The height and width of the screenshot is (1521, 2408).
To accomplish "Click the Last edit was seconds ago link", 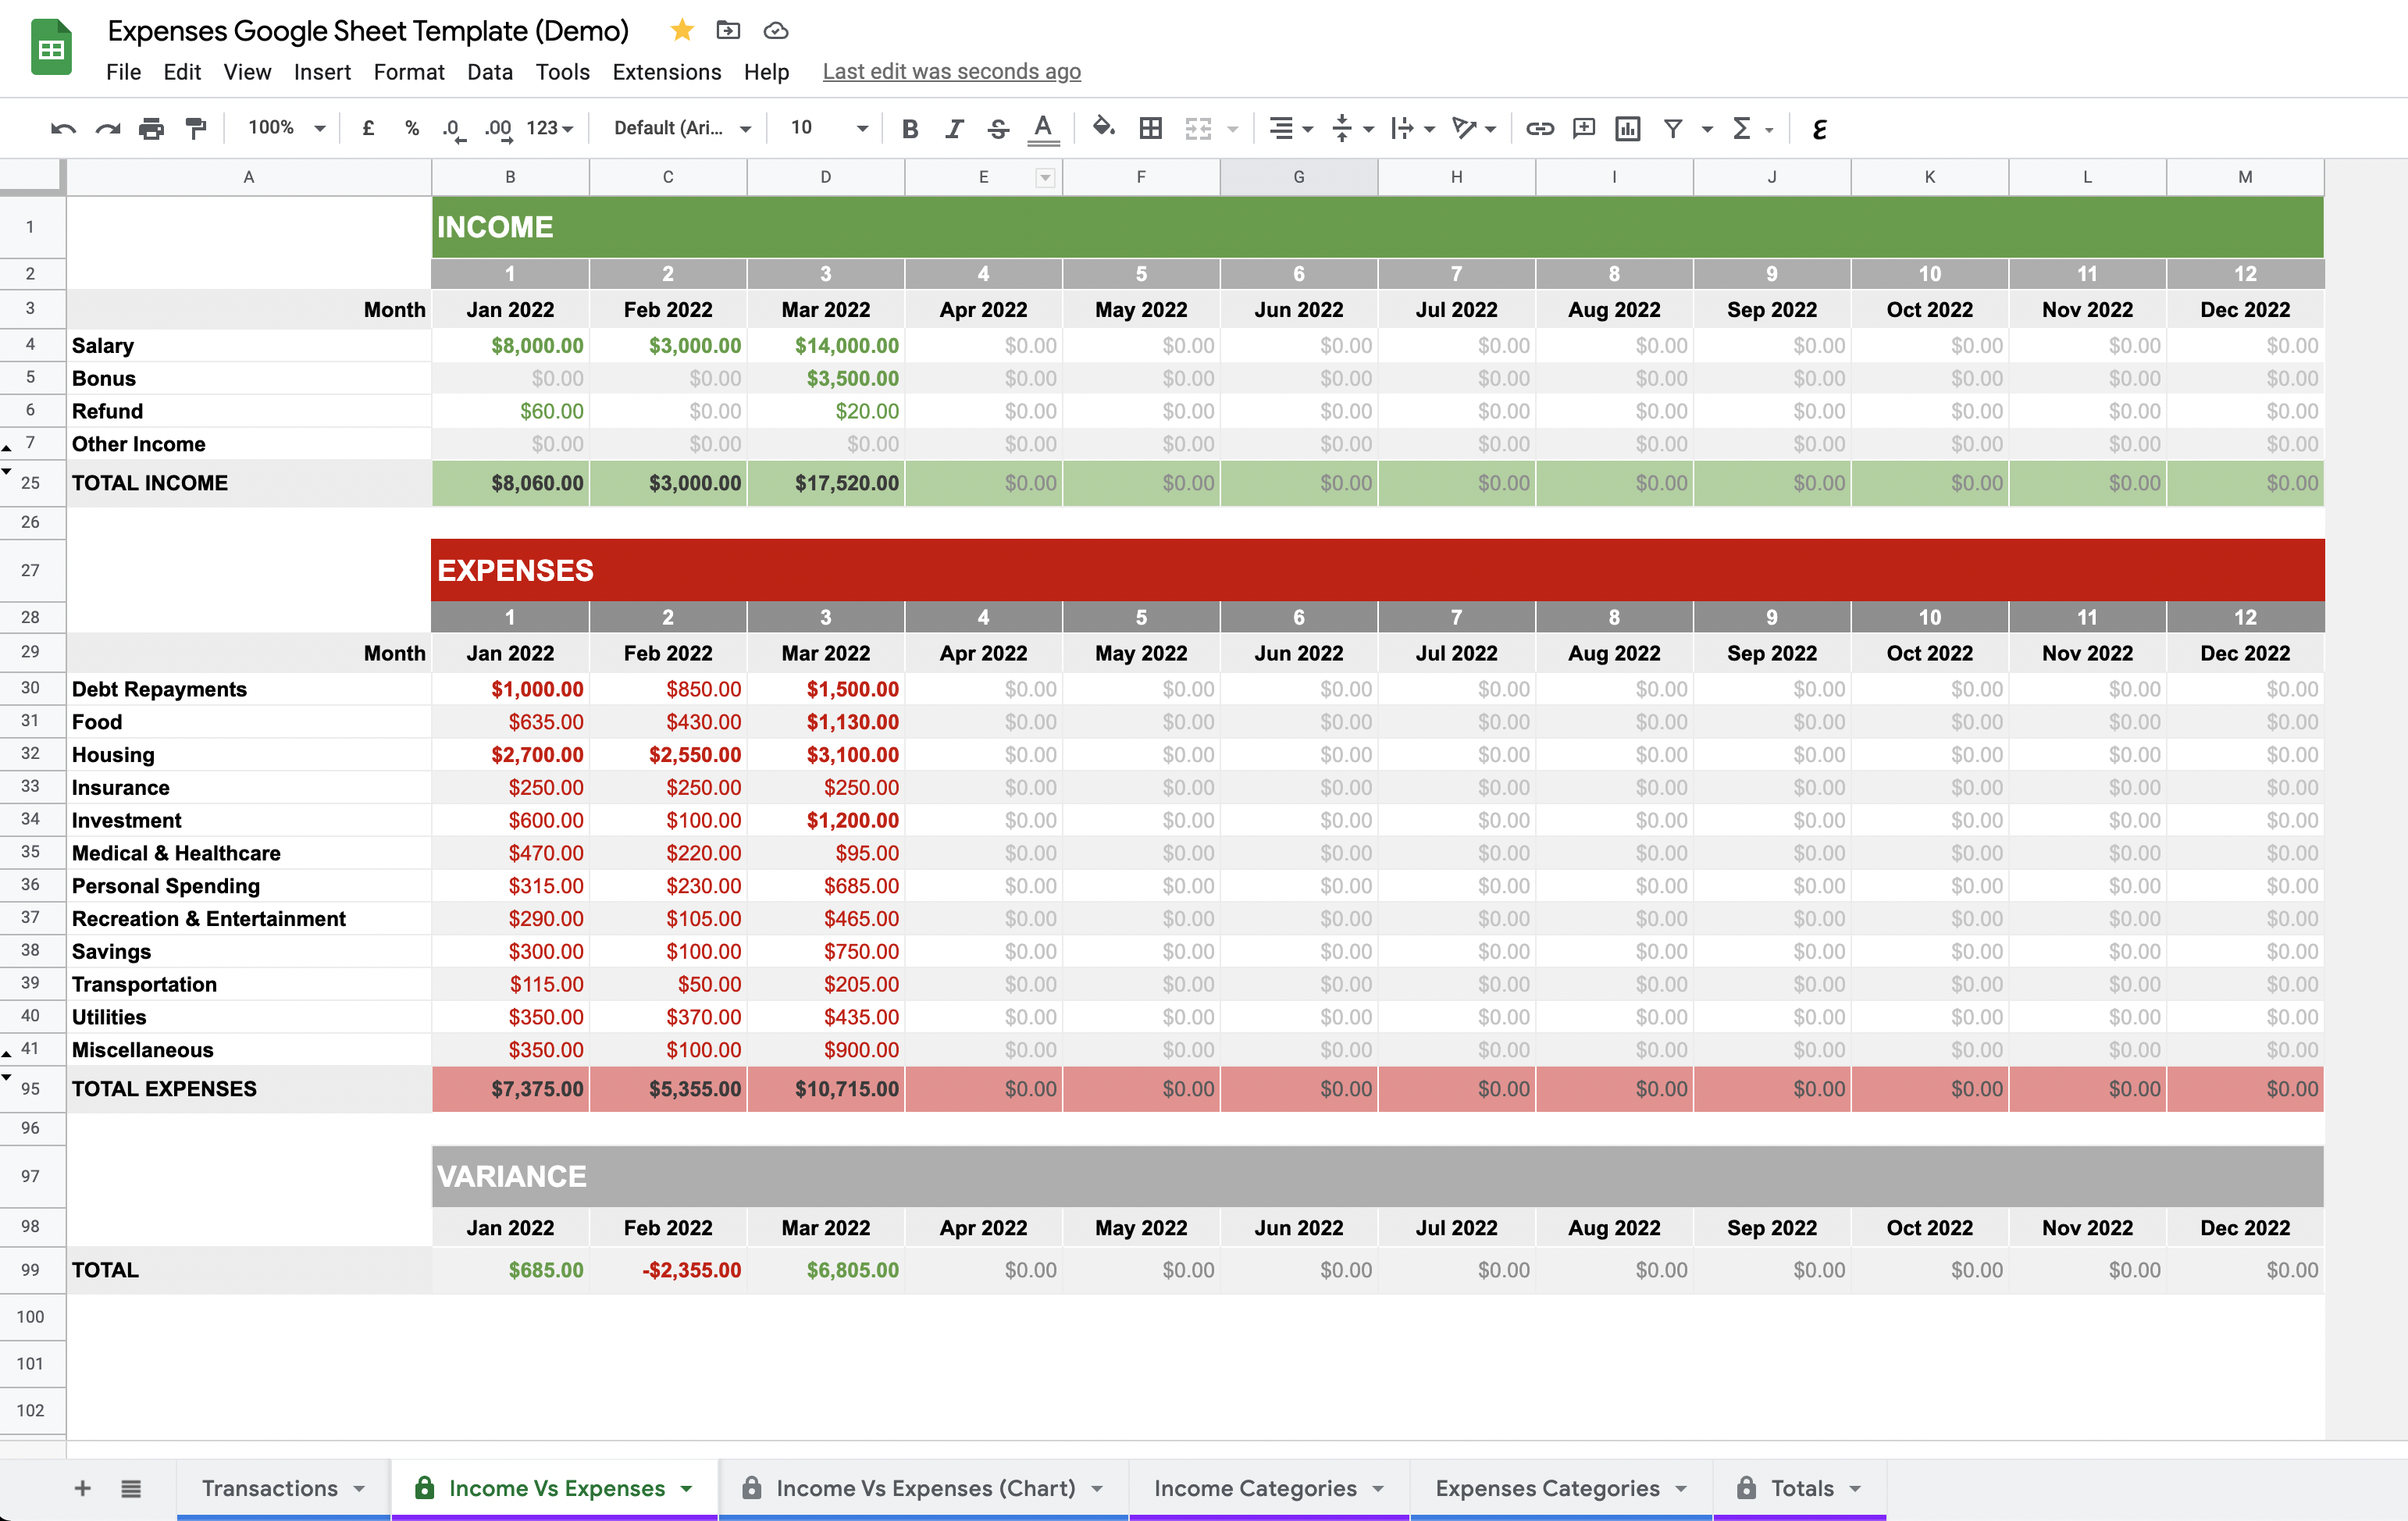I will point(951,72).
